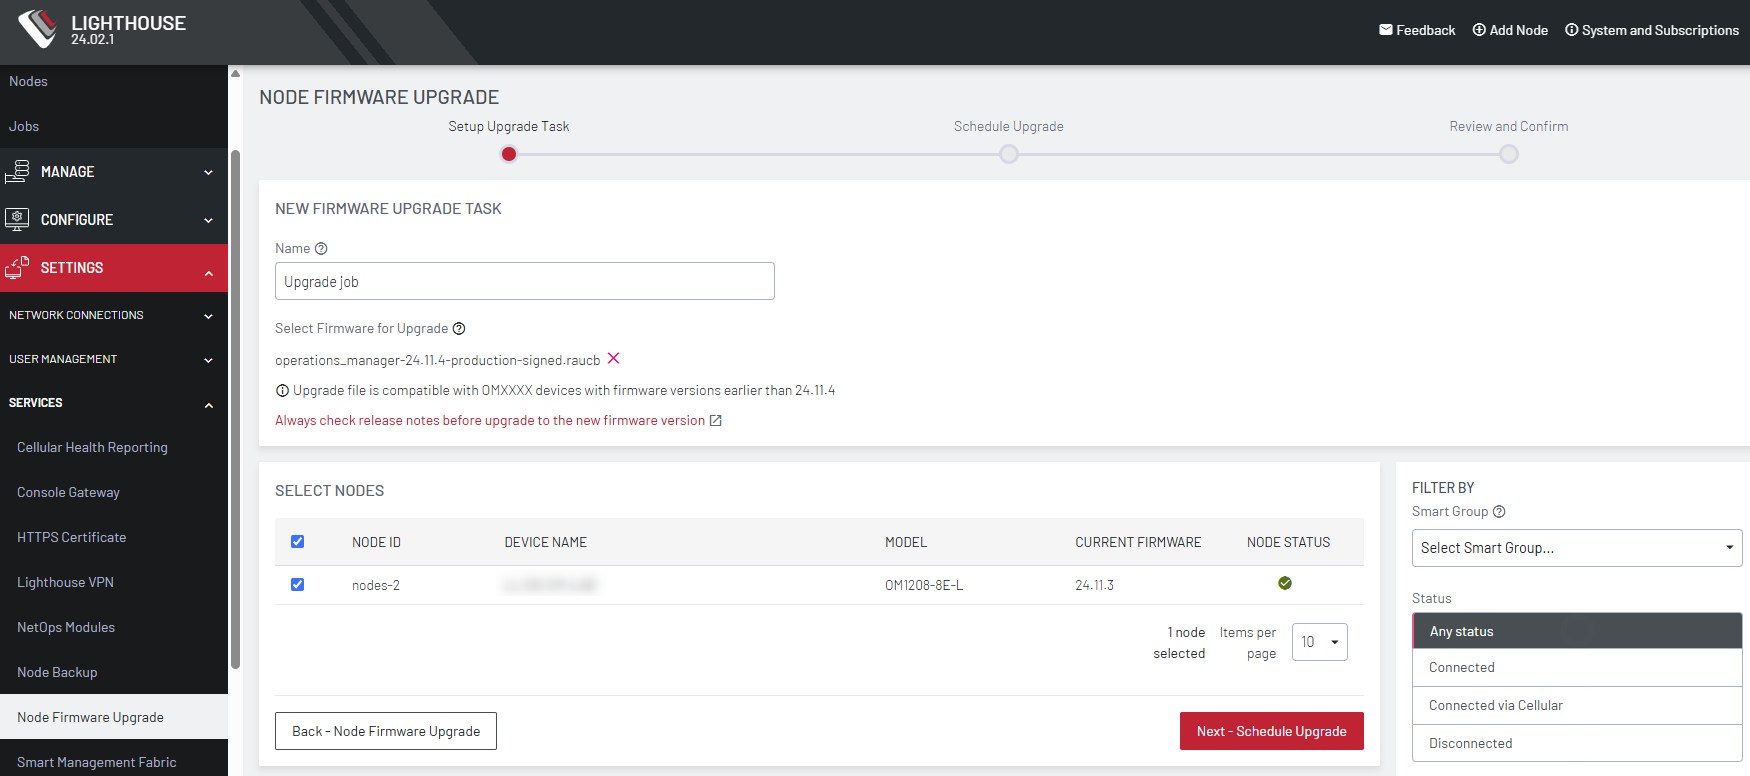Open Jobs in the sidebar

[24, 126]
